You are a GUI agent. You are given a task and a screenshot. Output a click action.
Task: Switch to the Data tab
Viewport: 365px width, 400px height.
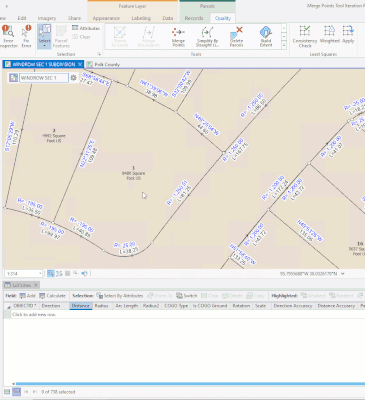(x=168, y=18)
